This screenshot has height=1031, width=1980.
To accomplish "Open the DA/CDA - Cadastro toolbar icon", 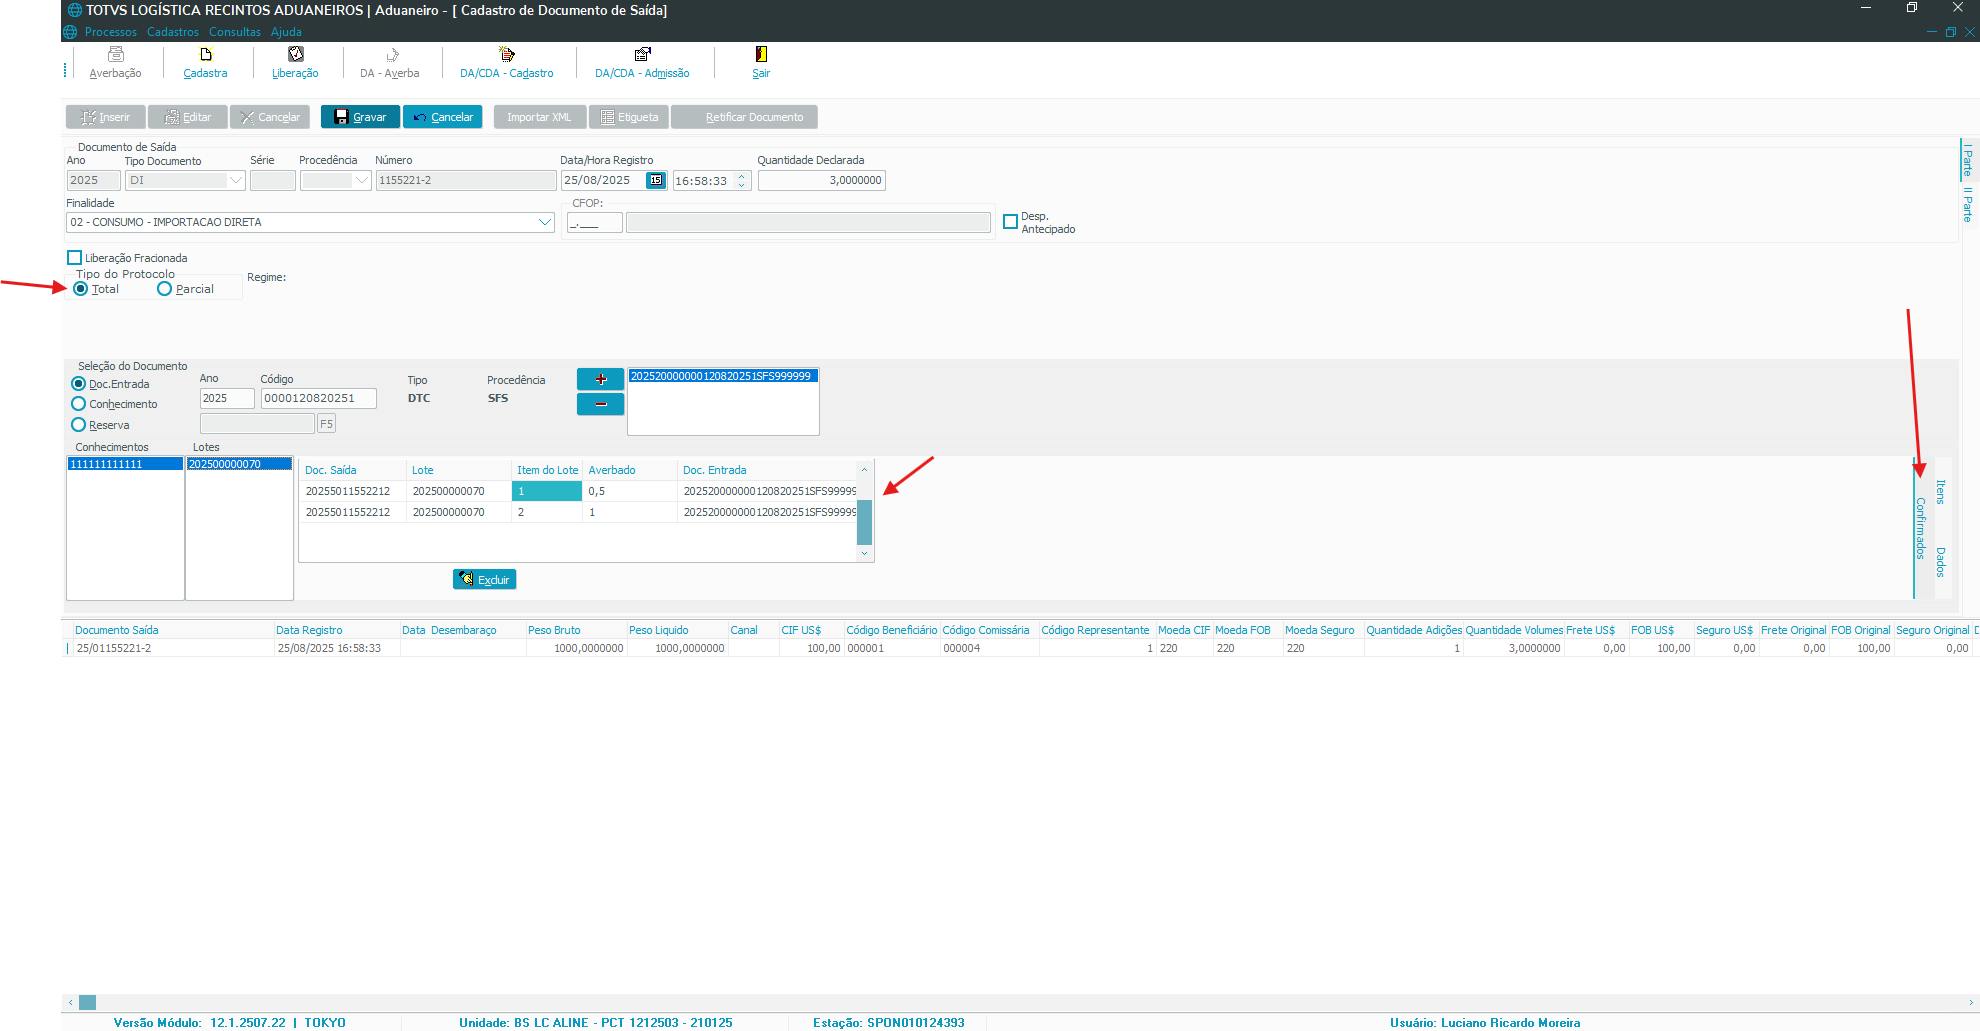I will [506, 62].
